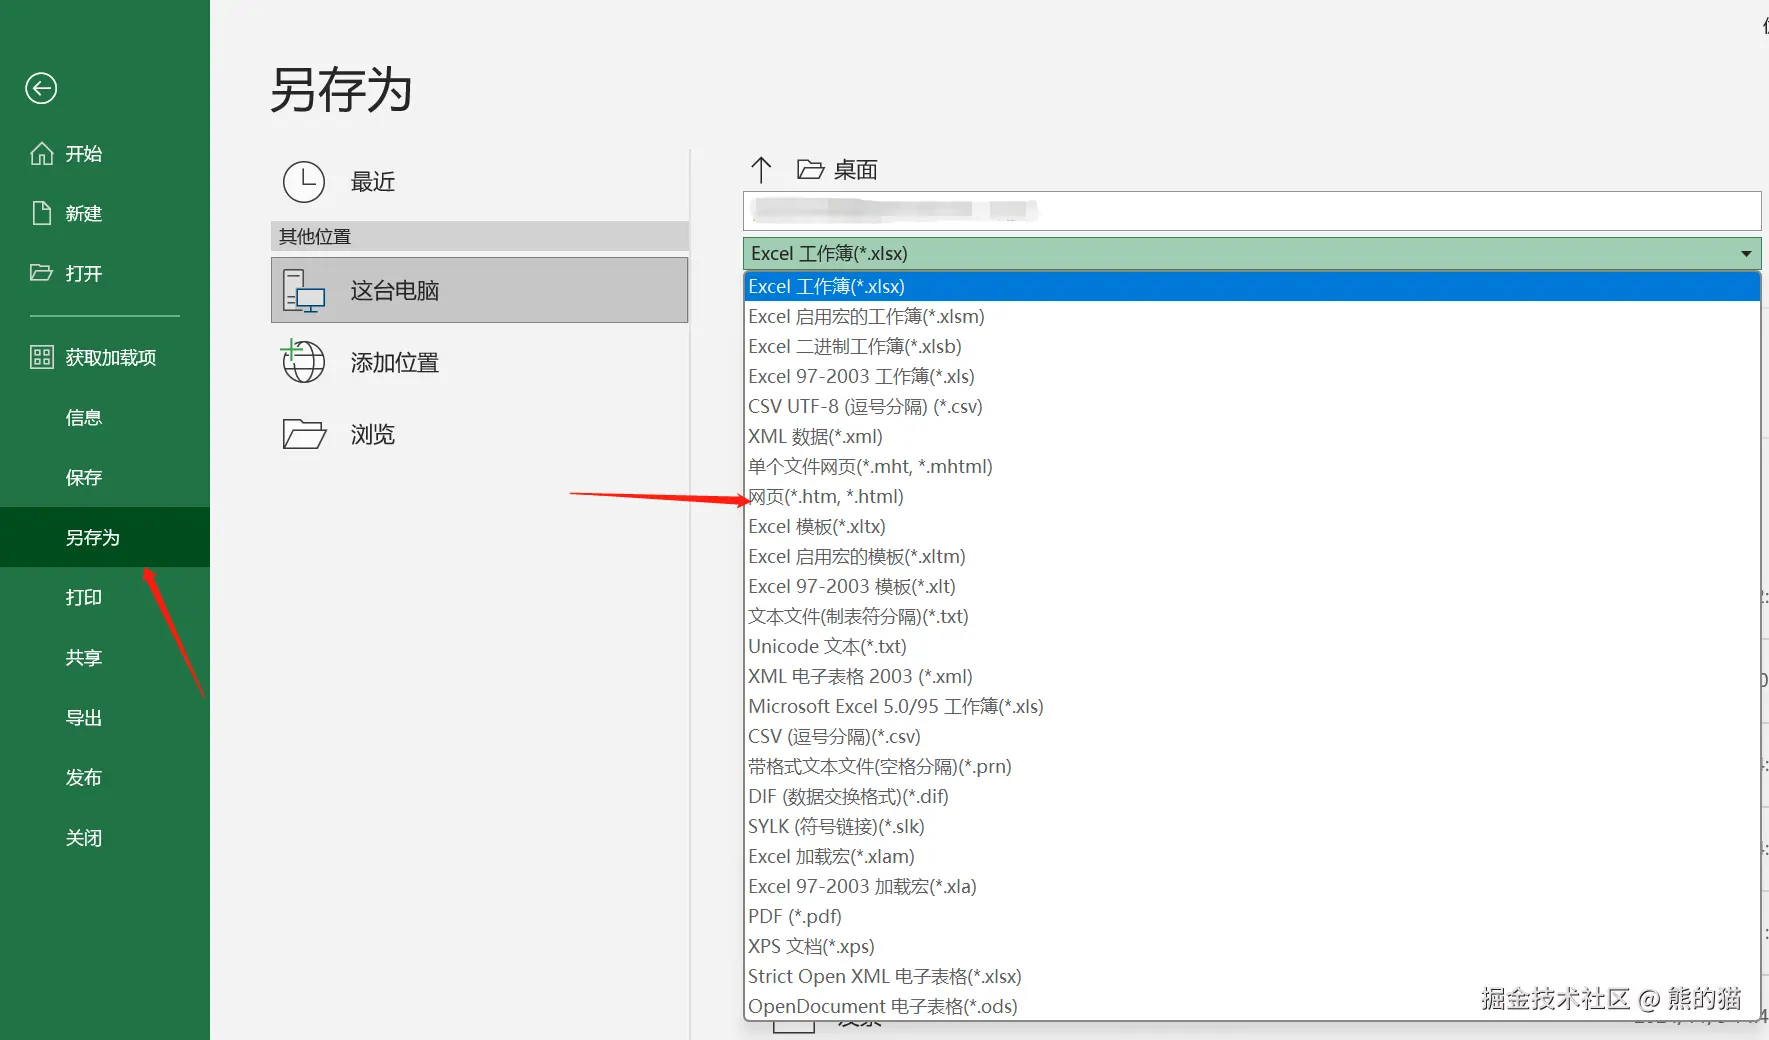This screenshot has width=1769, height=1040.
Task: Select CSV (逗号分隔)(*.csv) format
Action: point(1252,736)
